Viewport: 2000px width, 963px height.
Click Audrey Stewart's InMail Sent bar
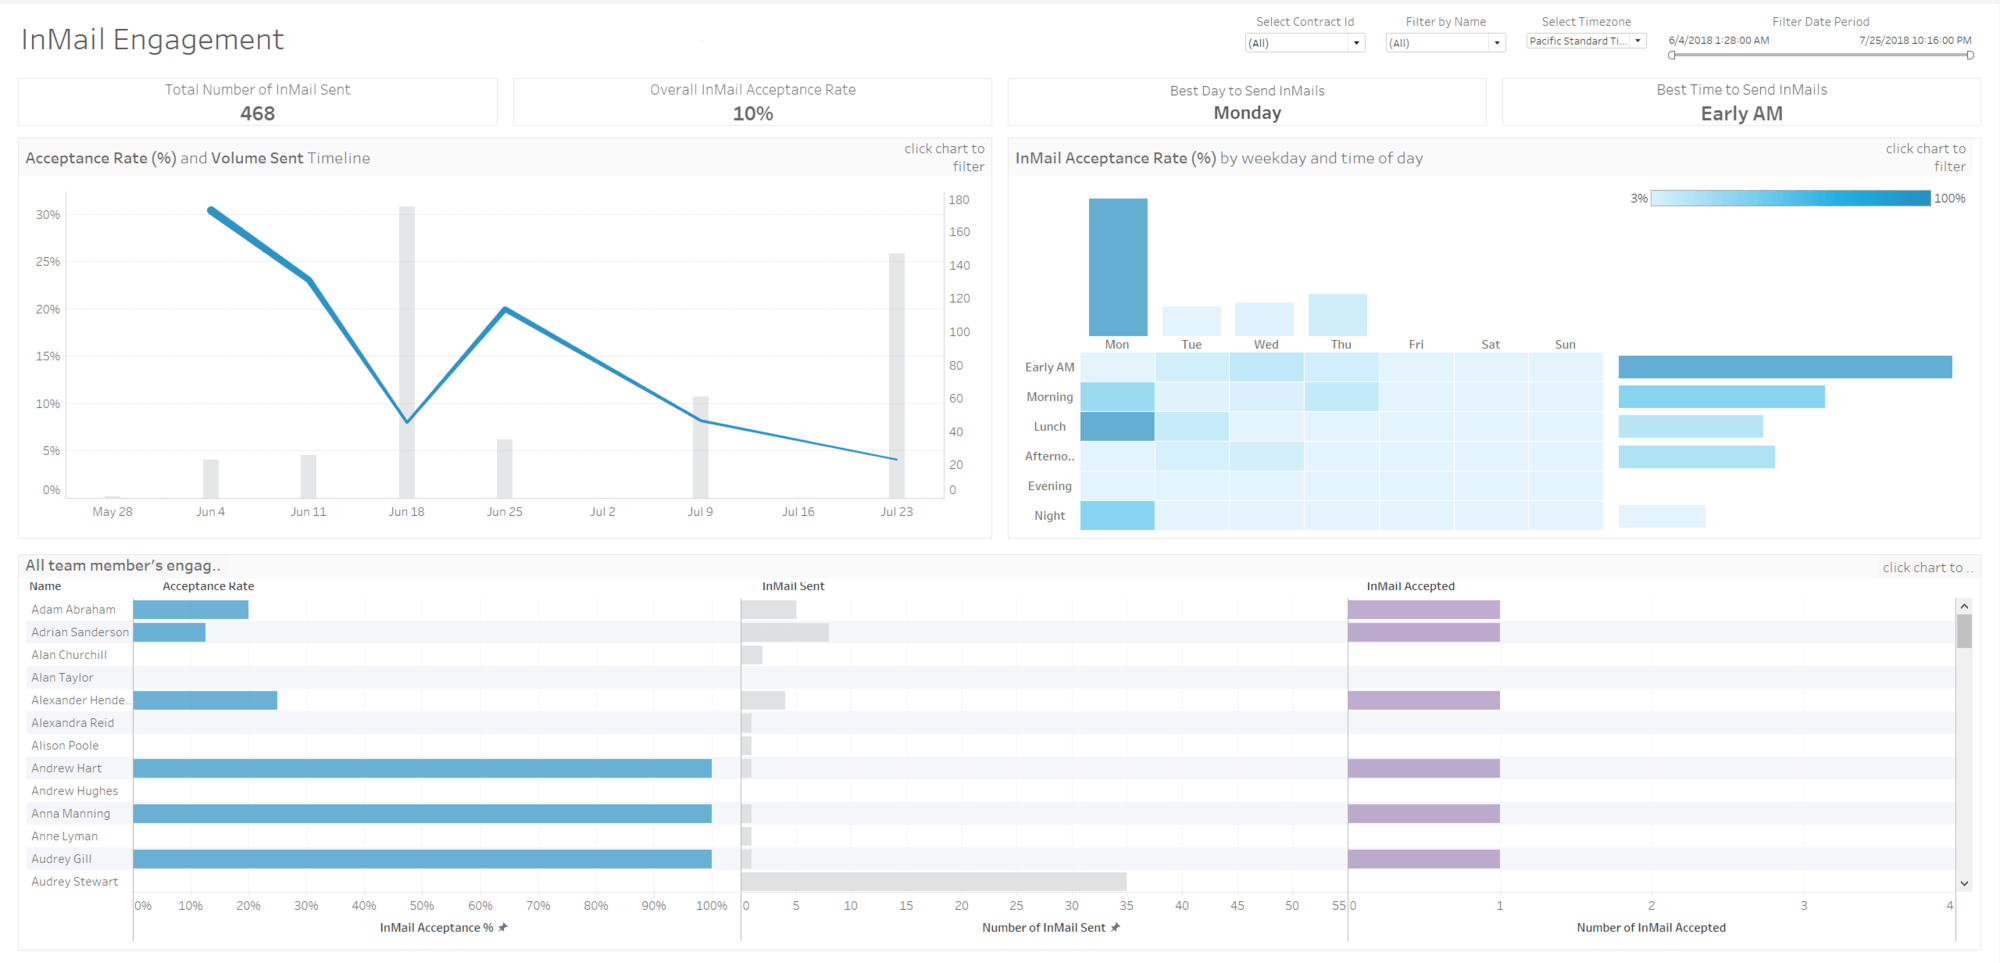coord(933,882)
